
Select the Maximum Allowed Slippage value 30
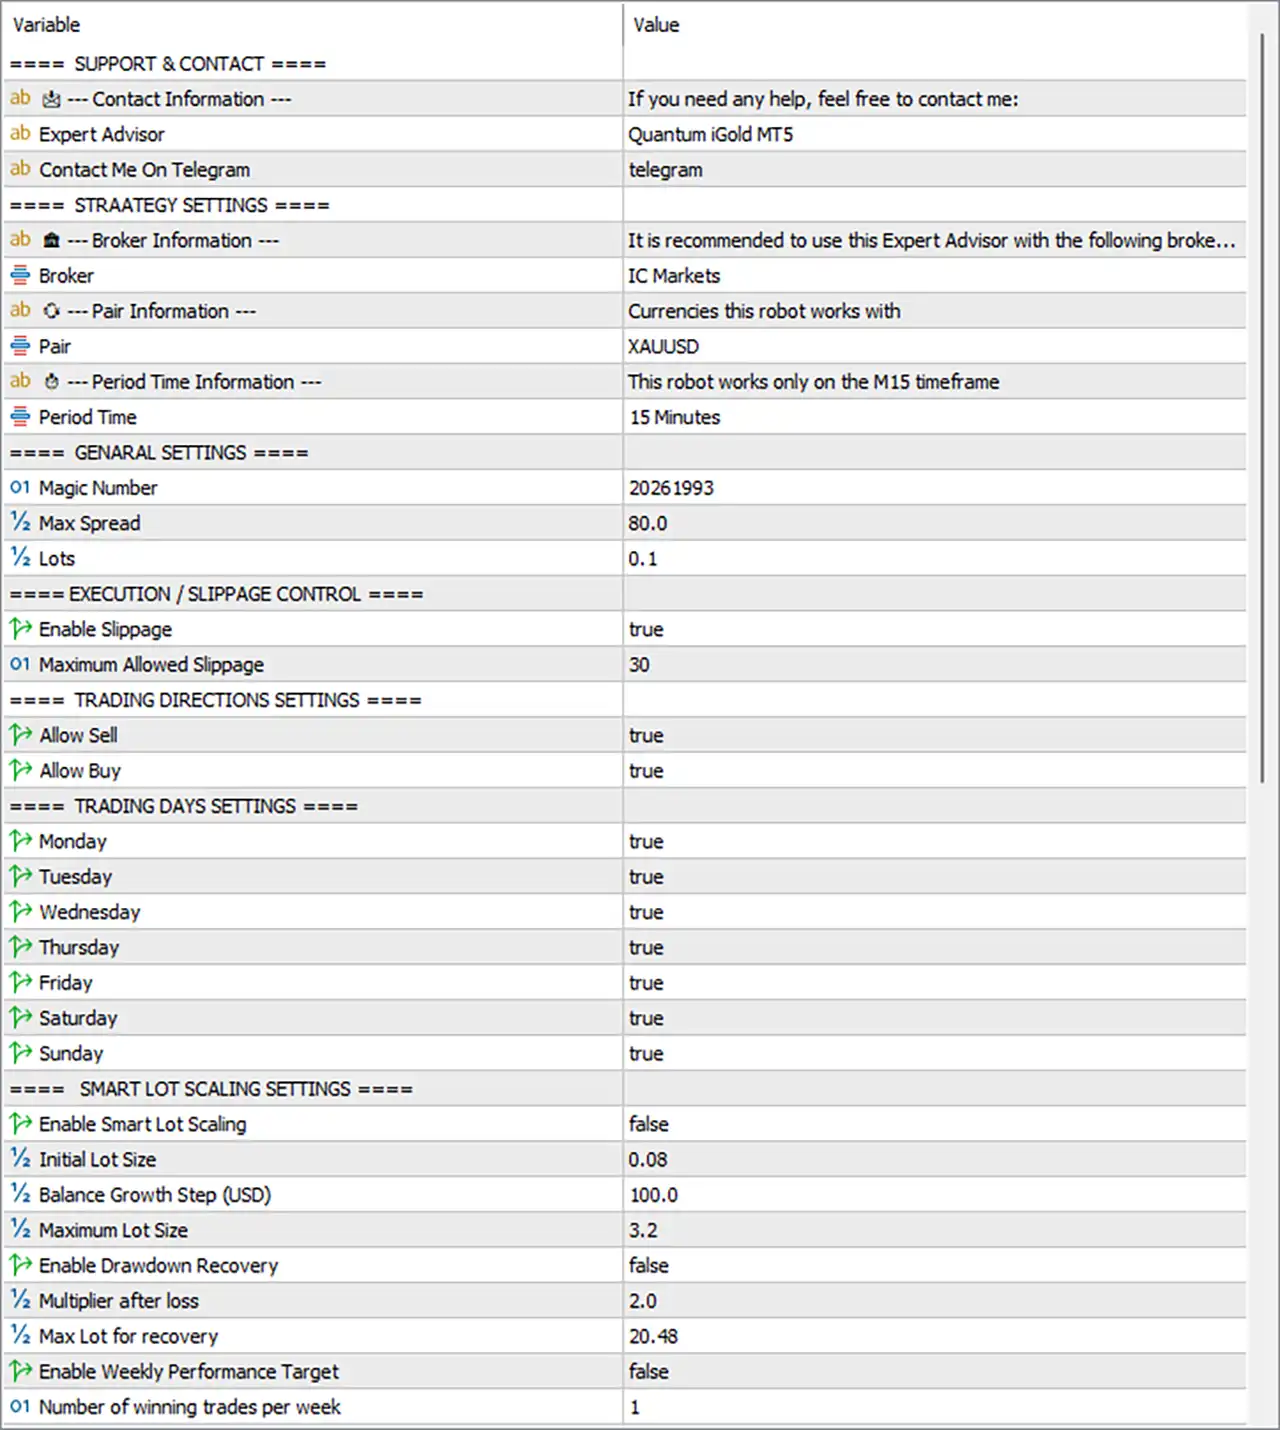pyautogui.click(x=639, y=665)
